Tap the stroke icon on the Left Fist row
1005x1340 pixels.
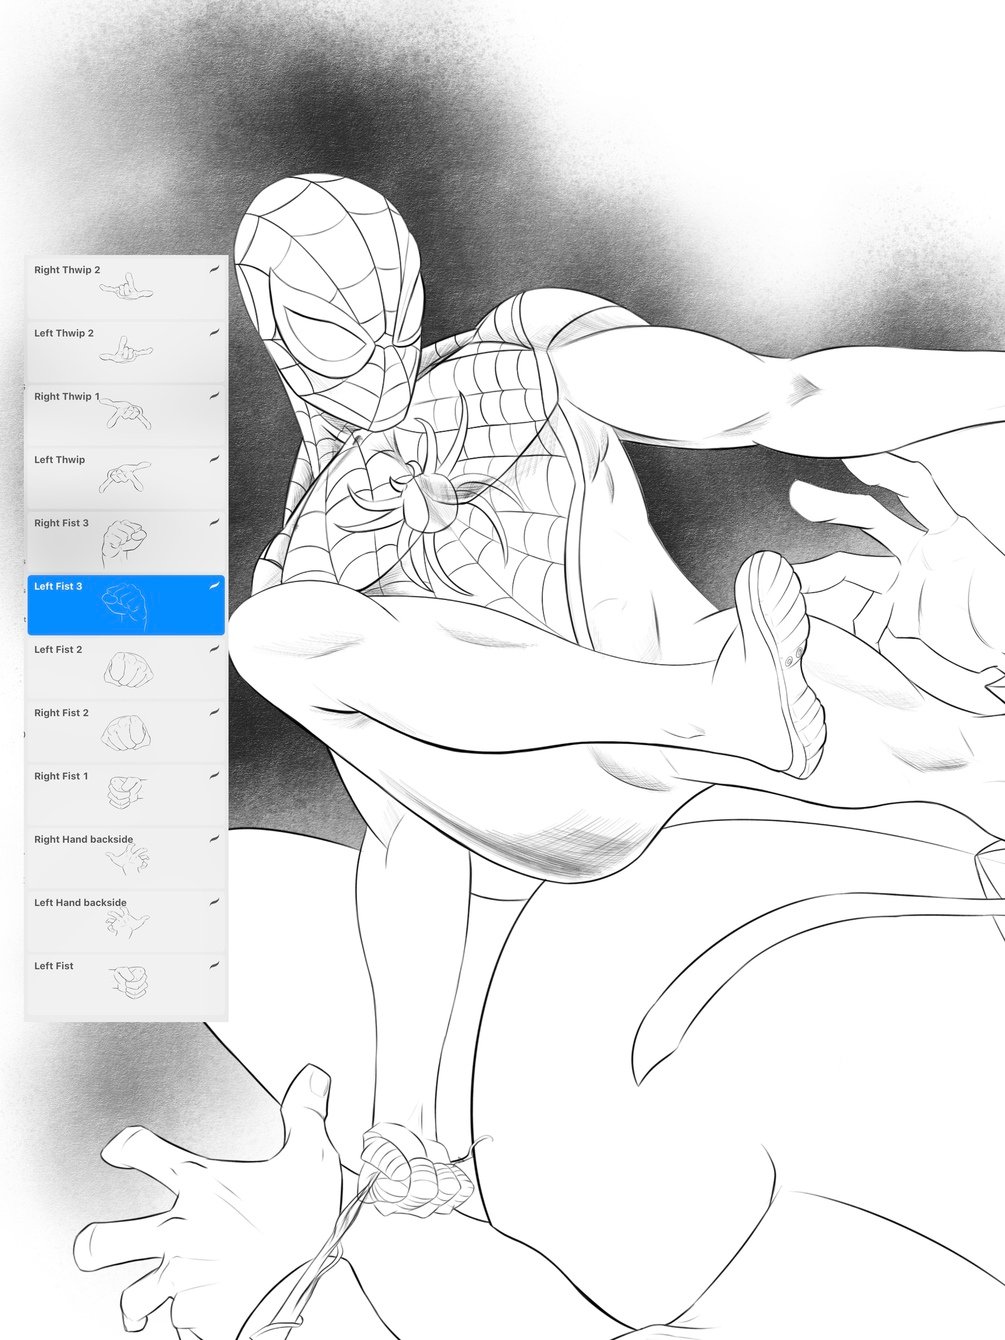[214, 966]
